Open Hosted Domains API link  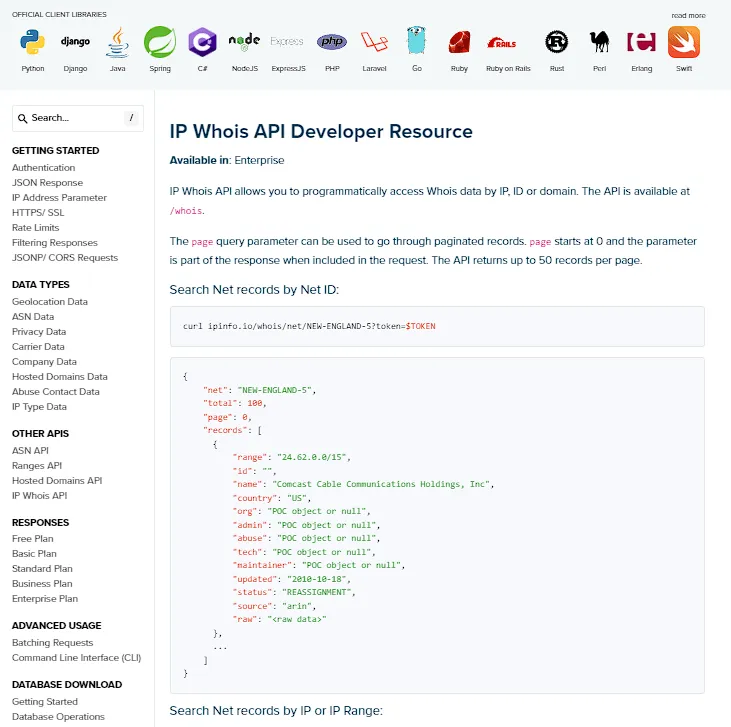click(x=57, y=480)
